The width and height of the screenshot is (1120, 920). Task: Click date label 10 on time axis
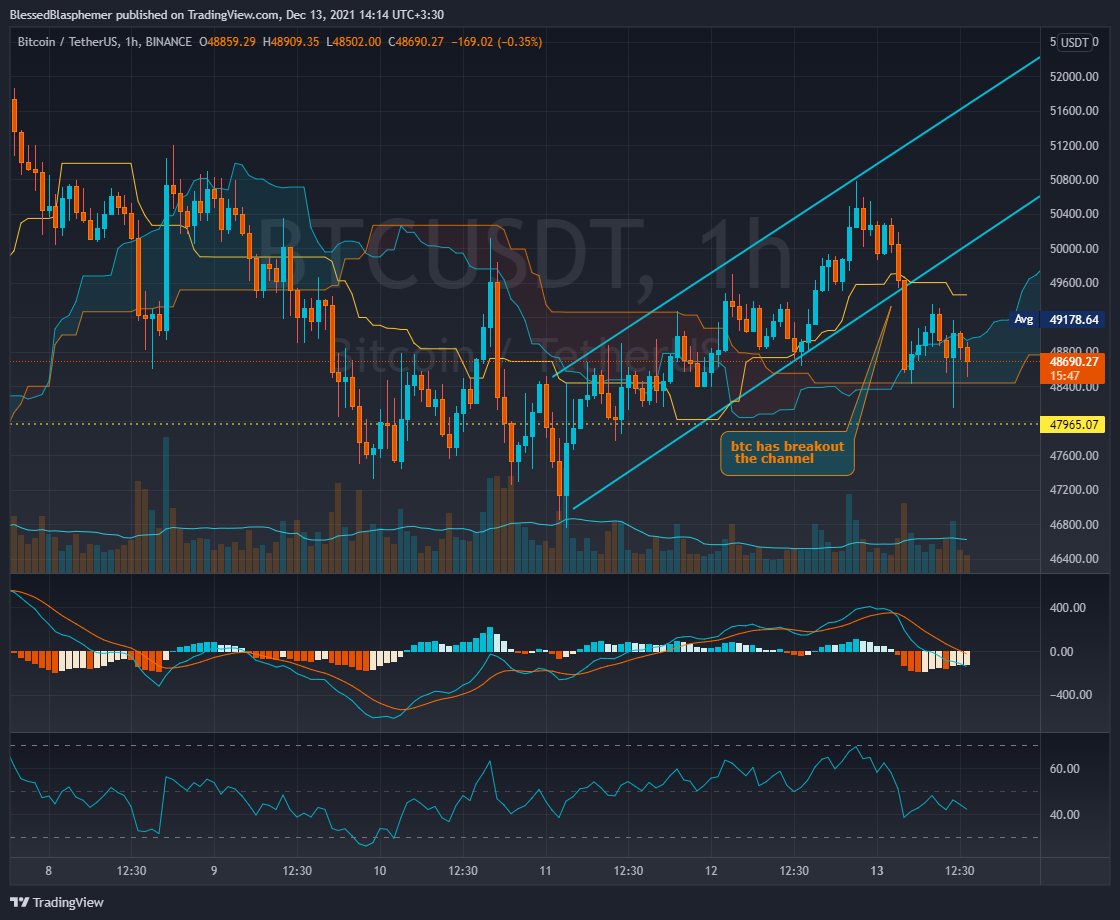click(x=380, y=871)
